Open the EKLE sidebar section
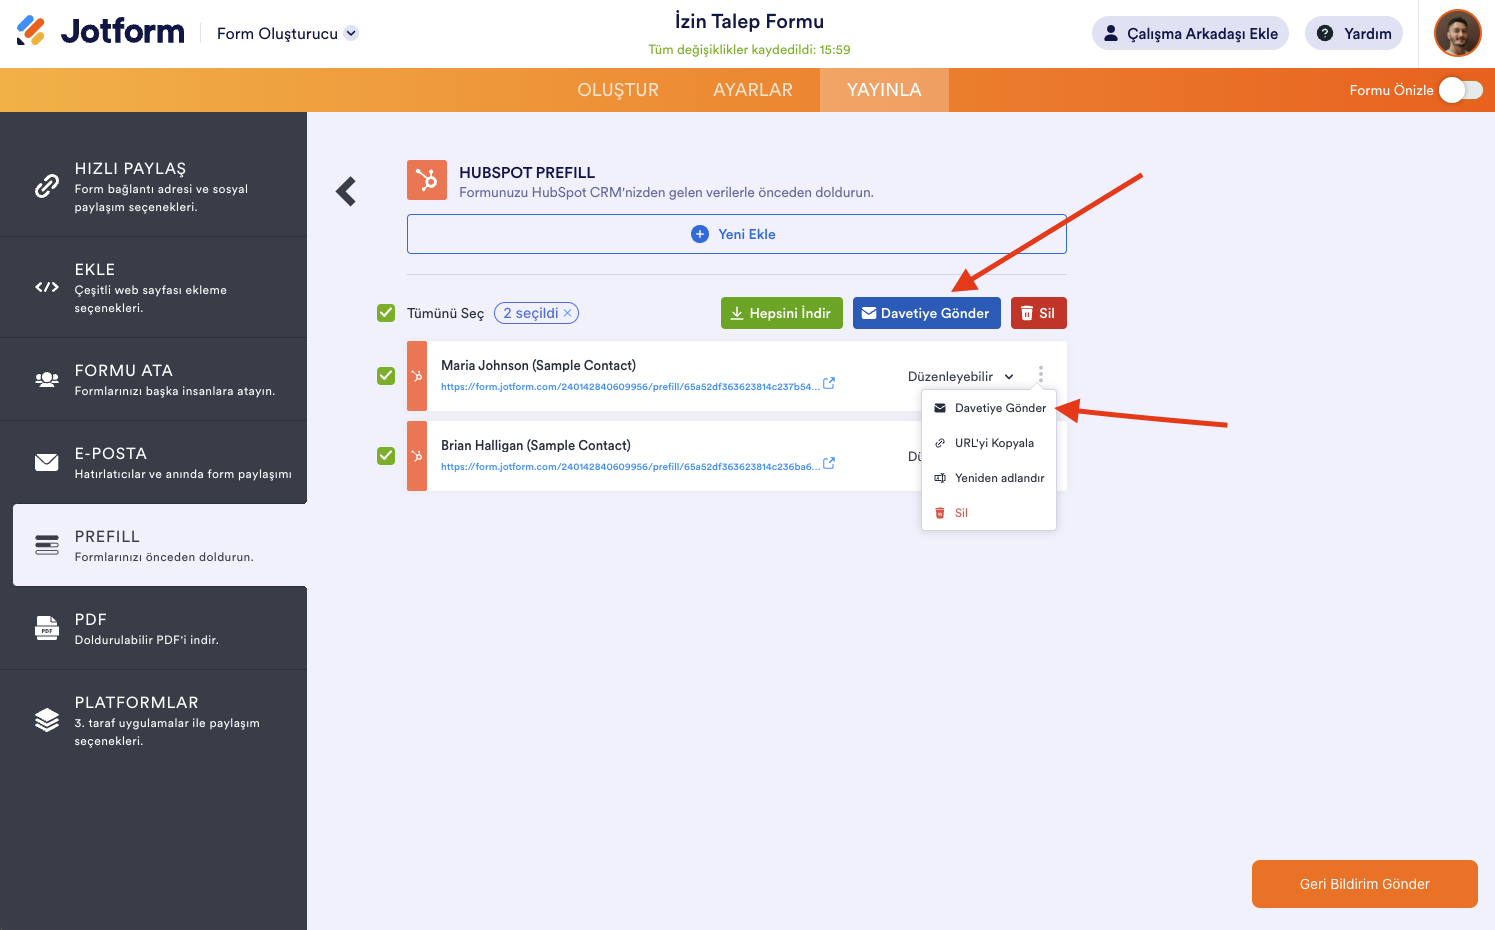The width and height of the screenshot is (1495, 930). click(x=153, y=287)
